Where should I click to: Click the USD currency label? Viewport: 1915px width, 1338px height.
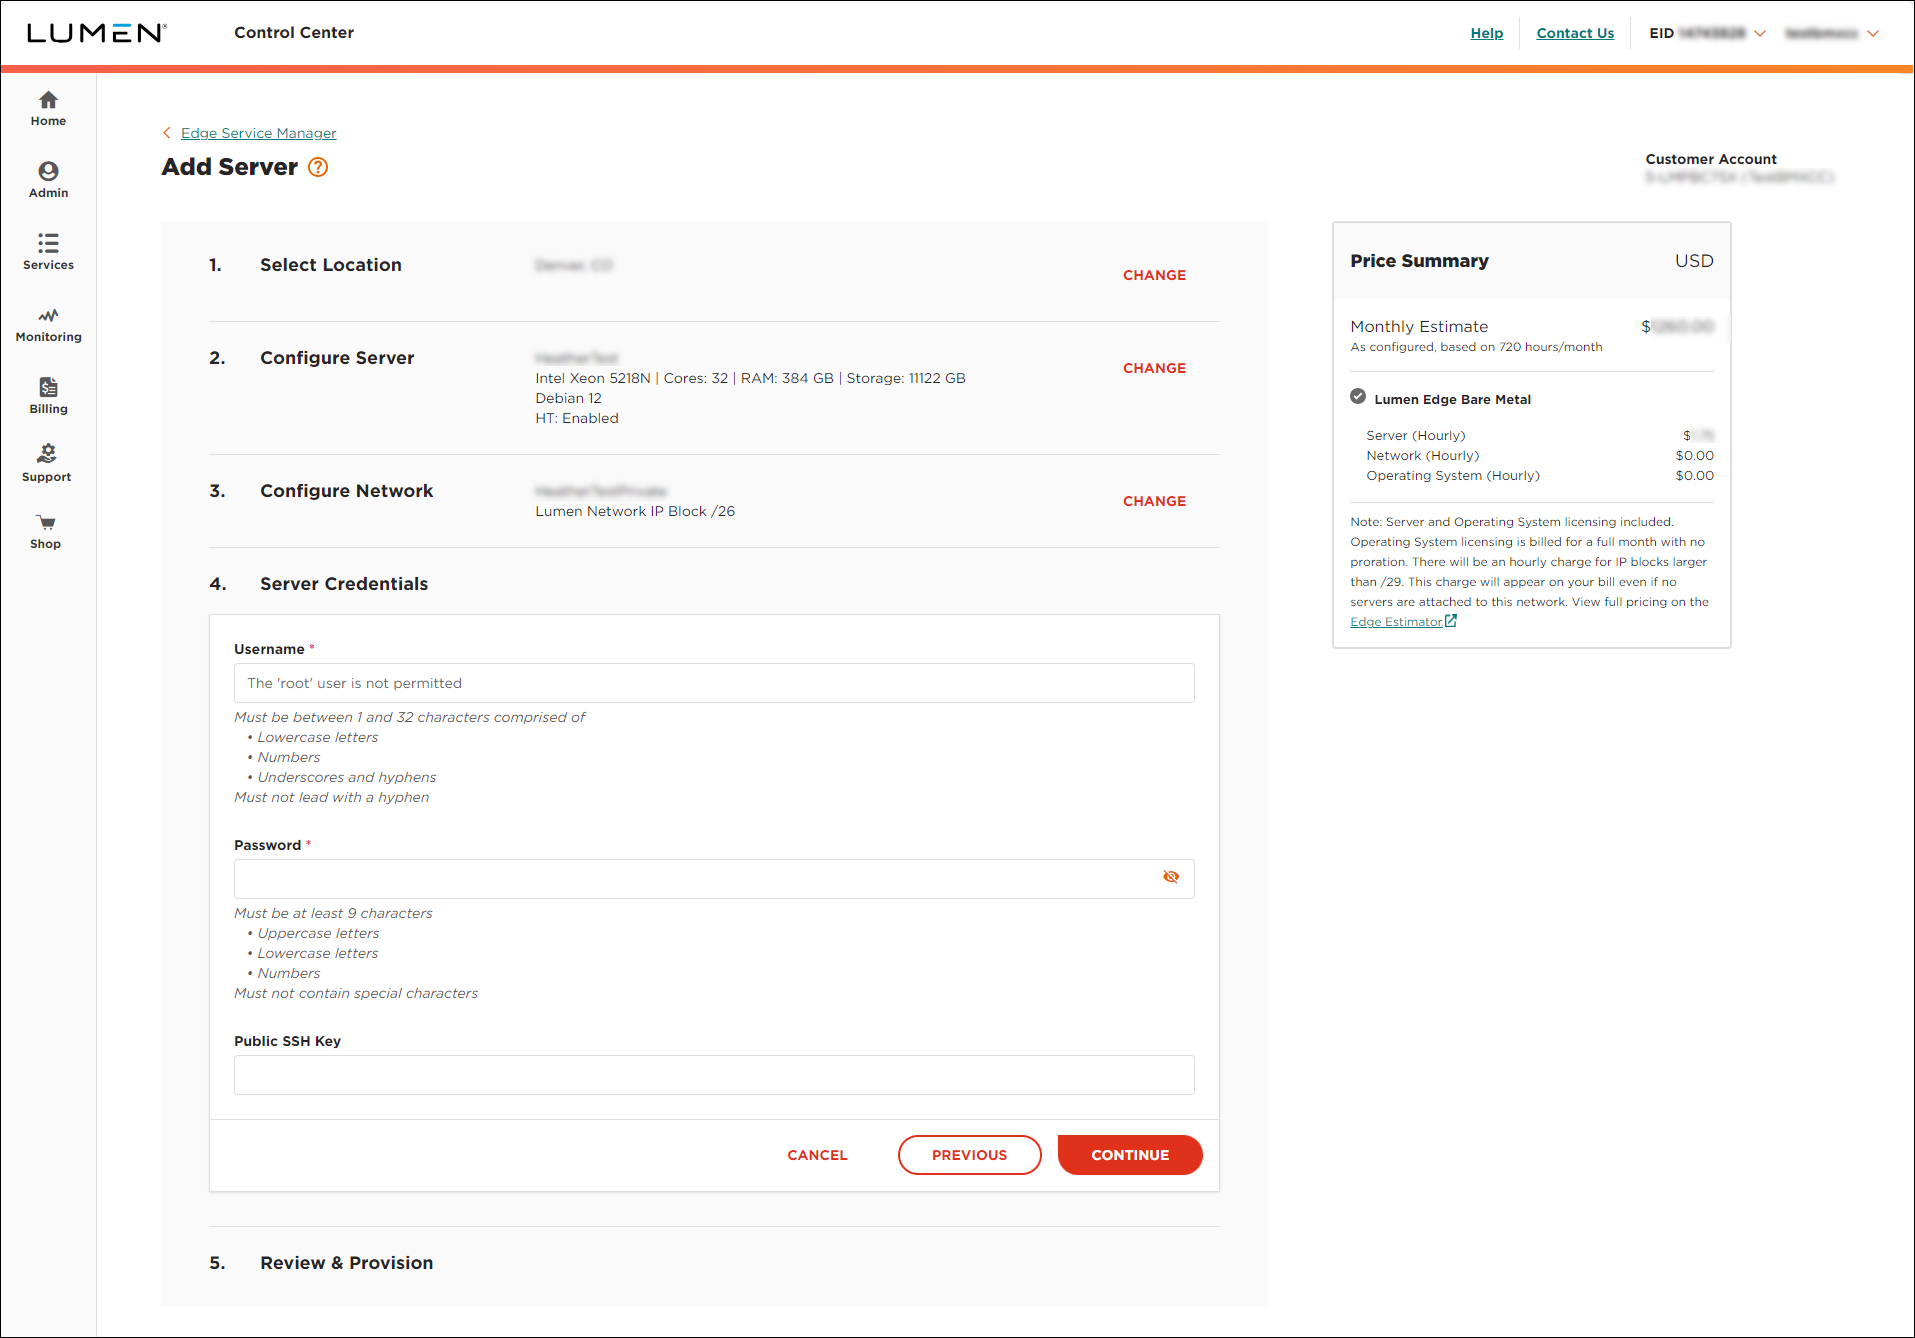pyautogui.click(x=1694, y=261)
